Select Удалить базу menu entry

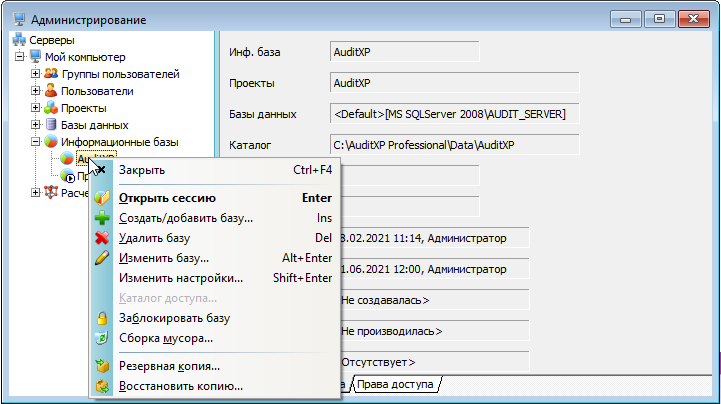click(x=215, y=238)
